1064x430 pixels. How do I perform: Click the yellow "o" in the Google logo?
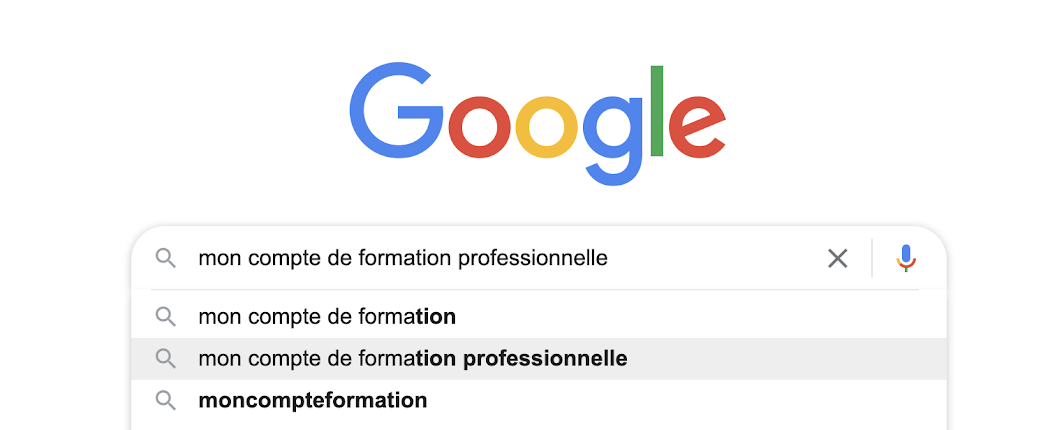click(x=547, y=128)
